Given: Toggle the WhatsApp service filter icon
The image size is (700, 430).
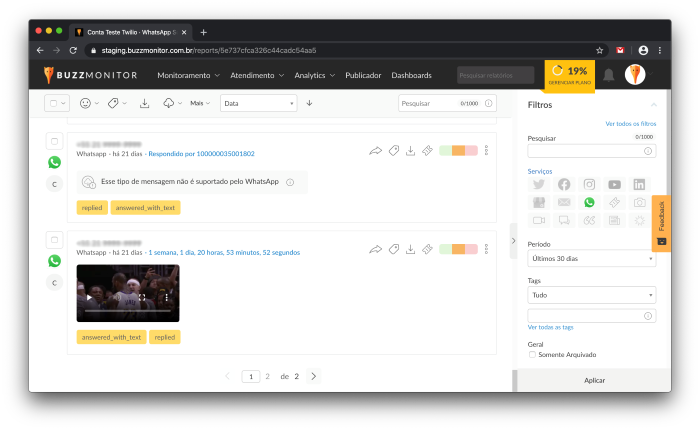Looking at the screenshot, I should pyautogui.click(x=589, y=202).
